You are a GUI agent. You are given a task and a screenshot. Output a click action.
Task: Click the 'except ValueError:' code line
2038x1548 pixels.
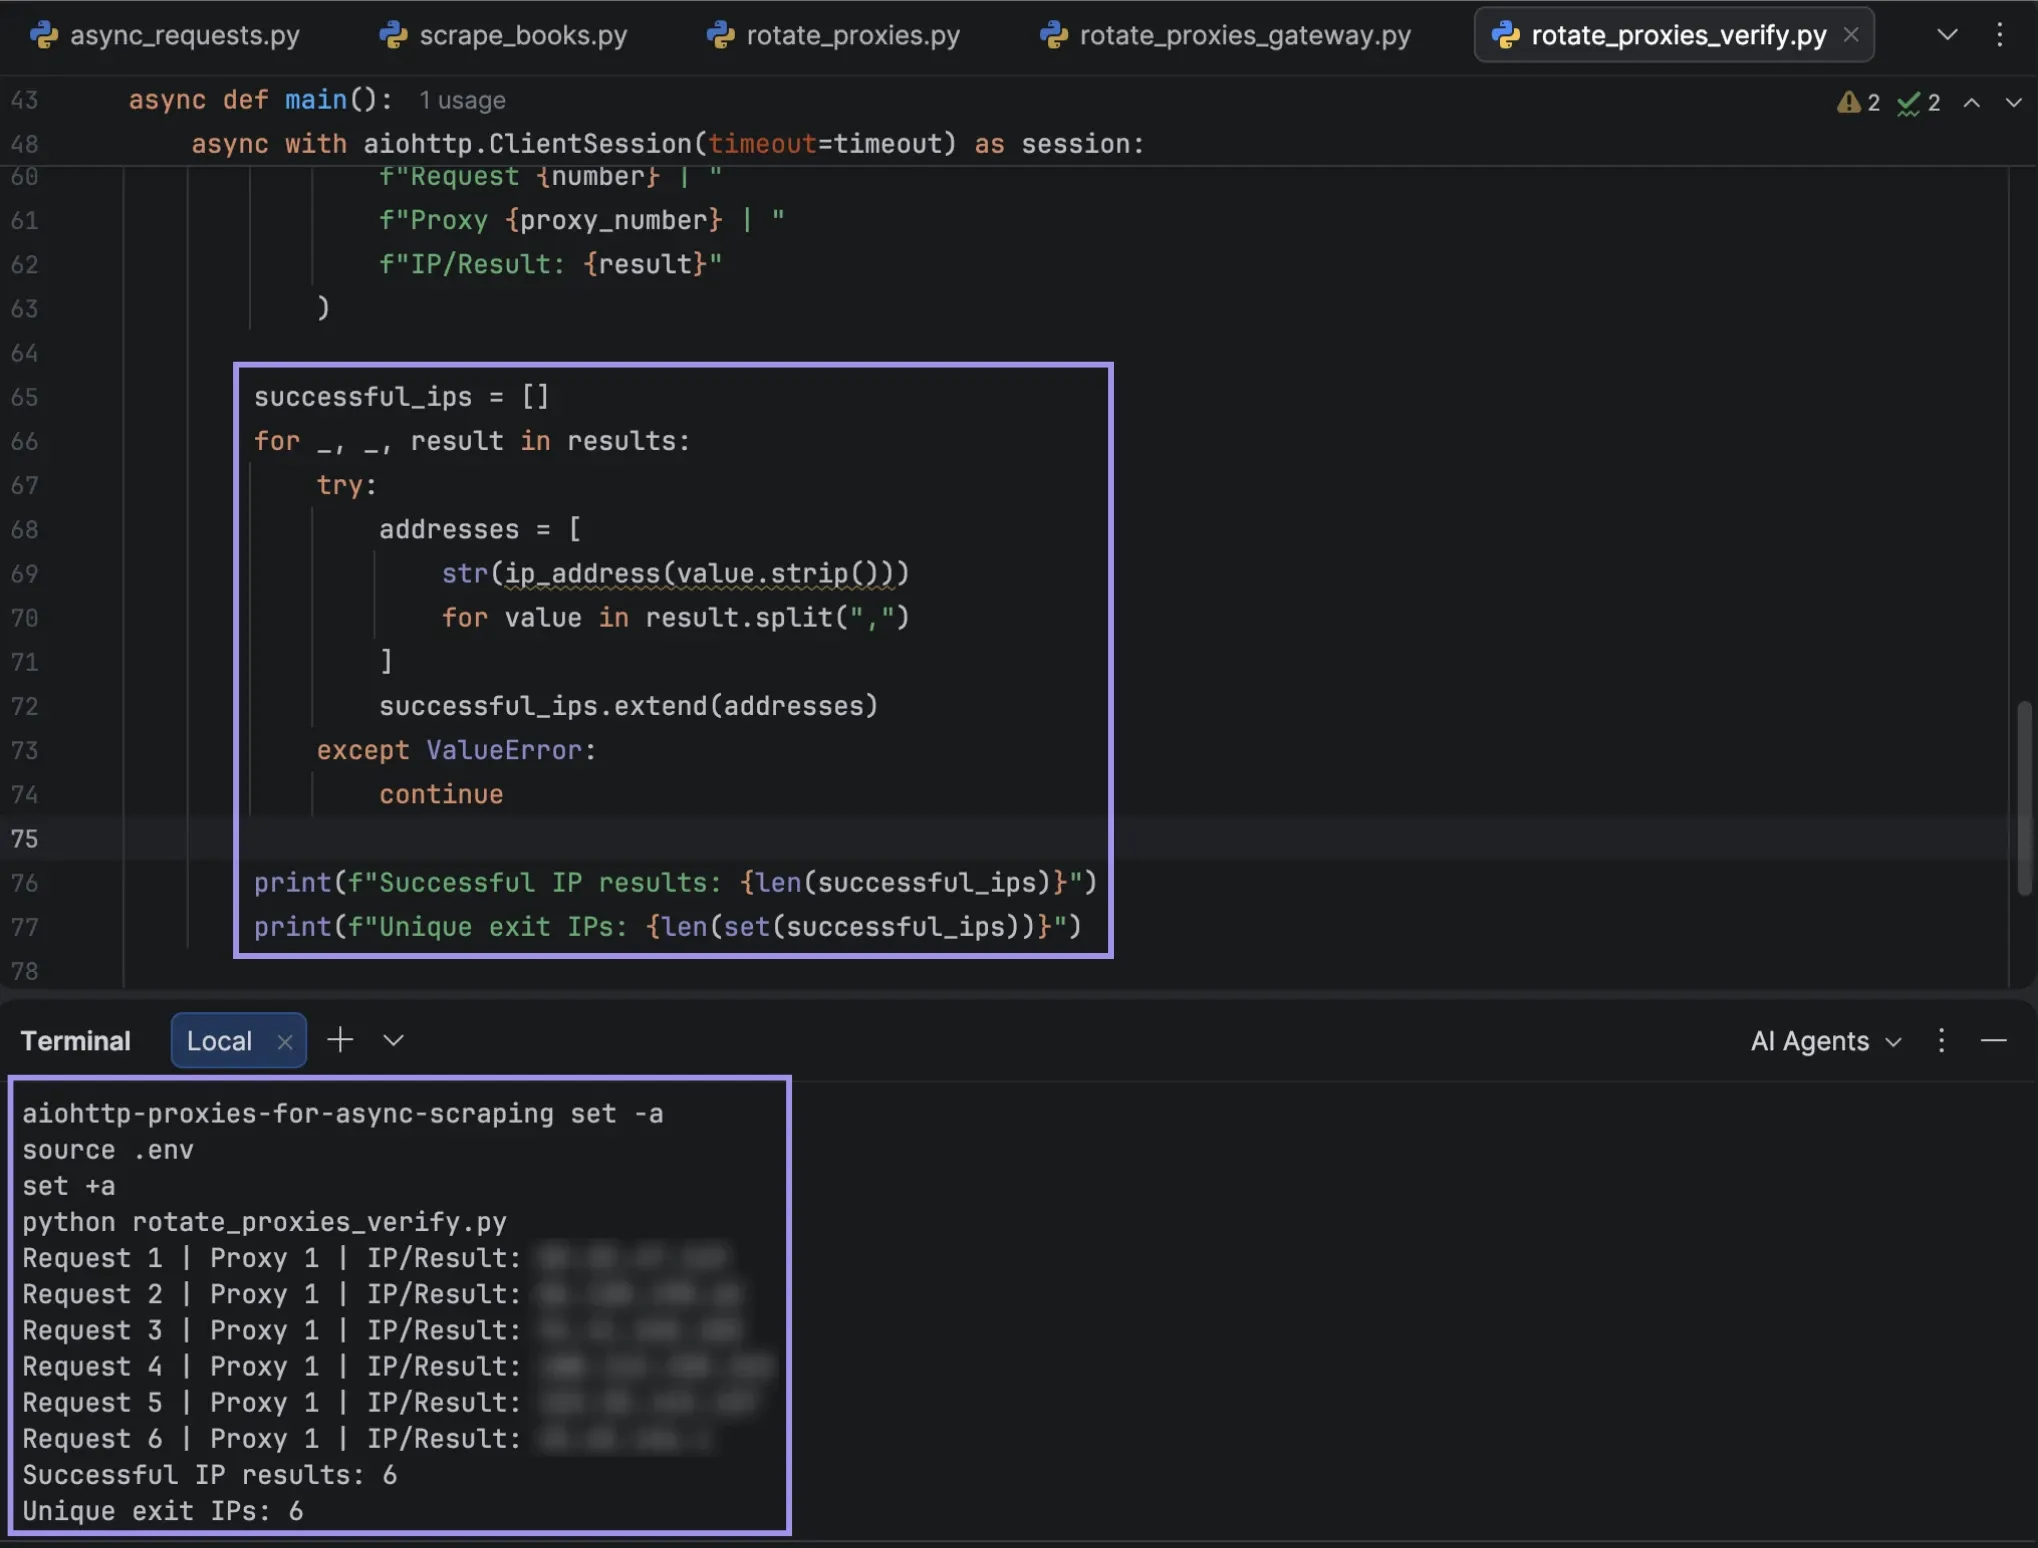456,749
